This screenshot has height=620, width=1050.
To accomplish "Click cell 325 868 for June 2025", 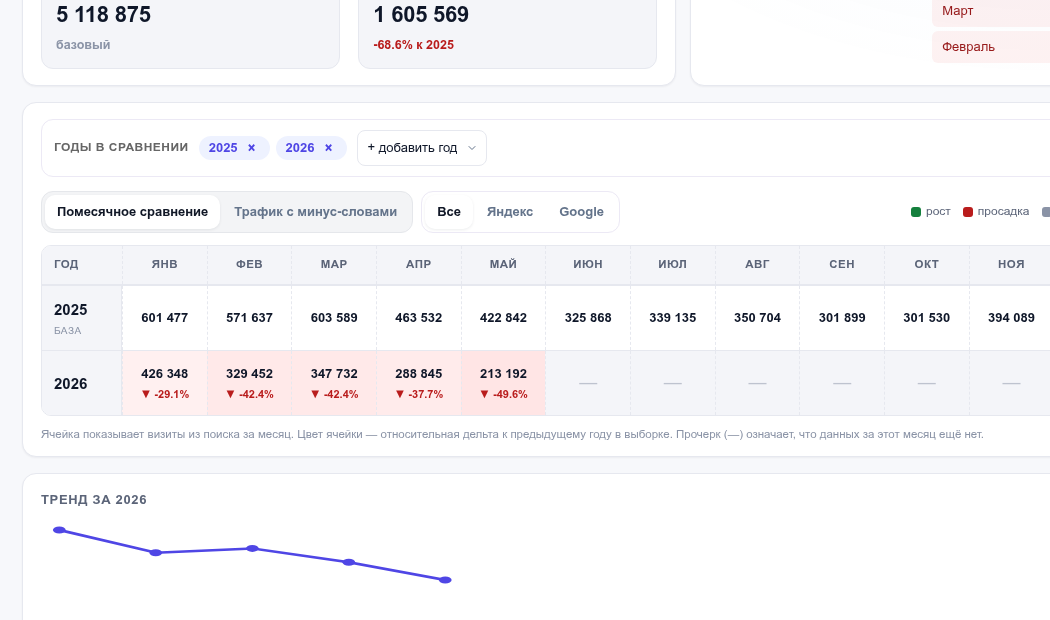I will (588, 318).
